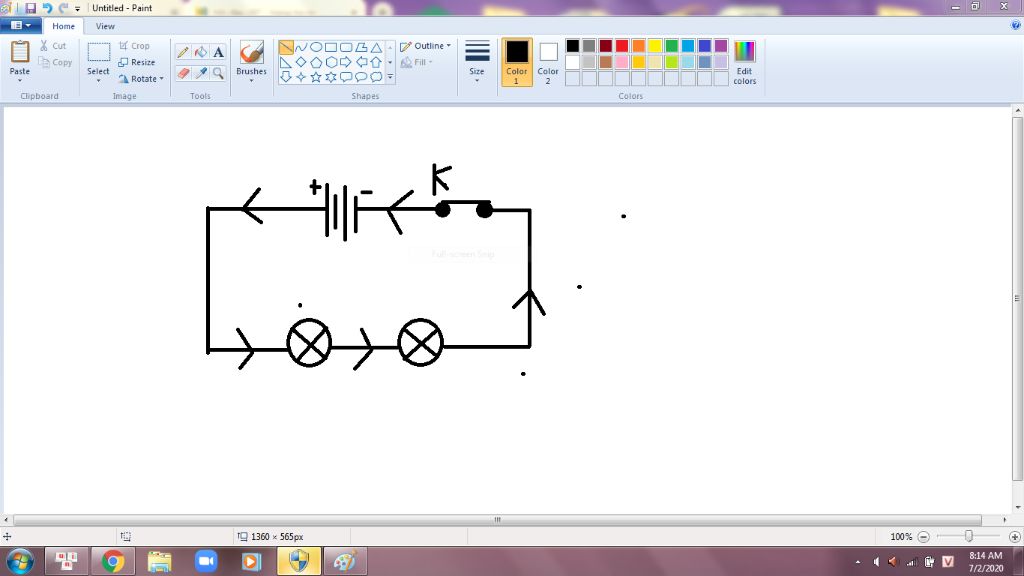Switch to the Home tab
Image resolution: width=1024 pixels, height=576 pixels.
[63, 26]
